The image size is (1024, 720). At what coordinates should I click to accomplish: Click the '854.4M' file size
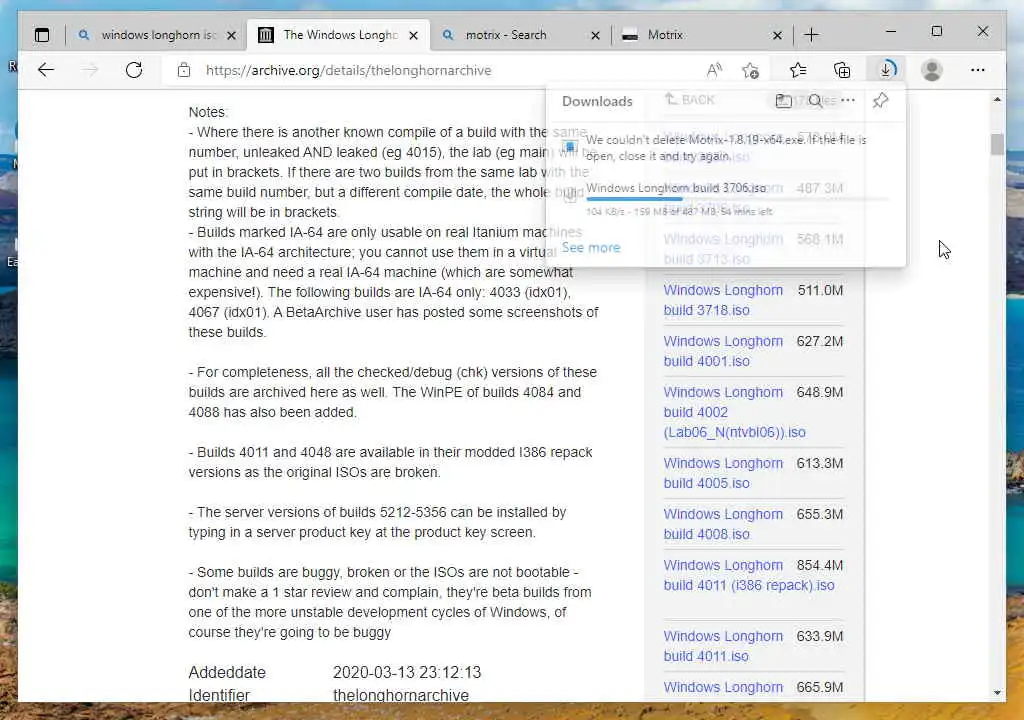(x=820, y=565)
